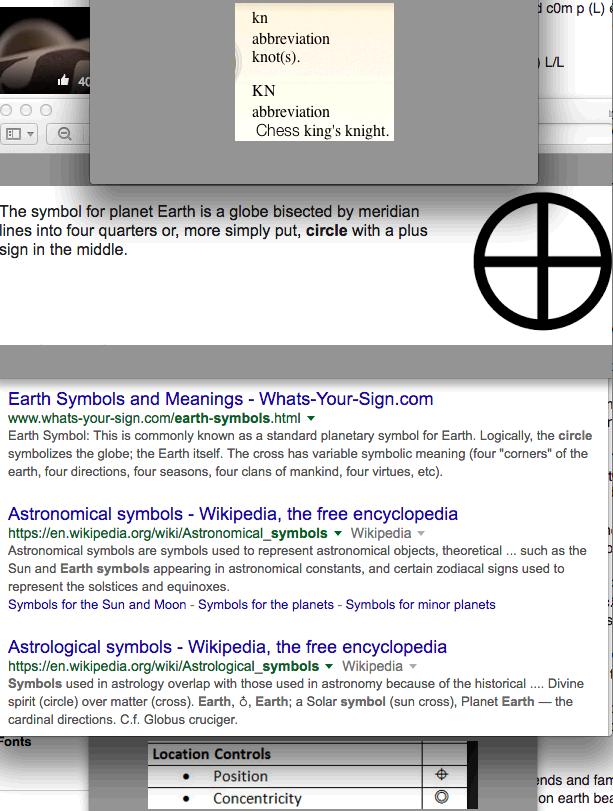The height and width of the screenshot is (811, 613).
Task: Click 'Chess king's knight.' definition text
Action: (322, 130)
